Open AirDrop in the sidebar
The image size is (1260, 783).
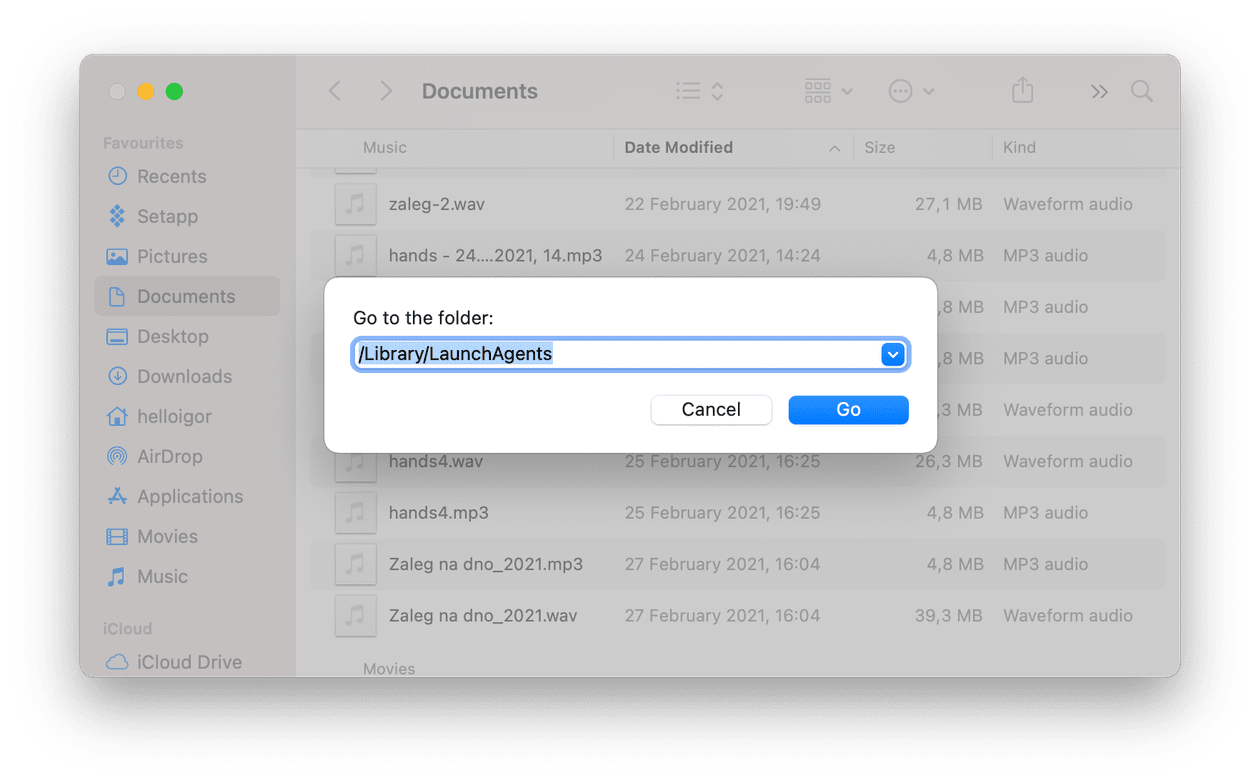coord(187,456)
